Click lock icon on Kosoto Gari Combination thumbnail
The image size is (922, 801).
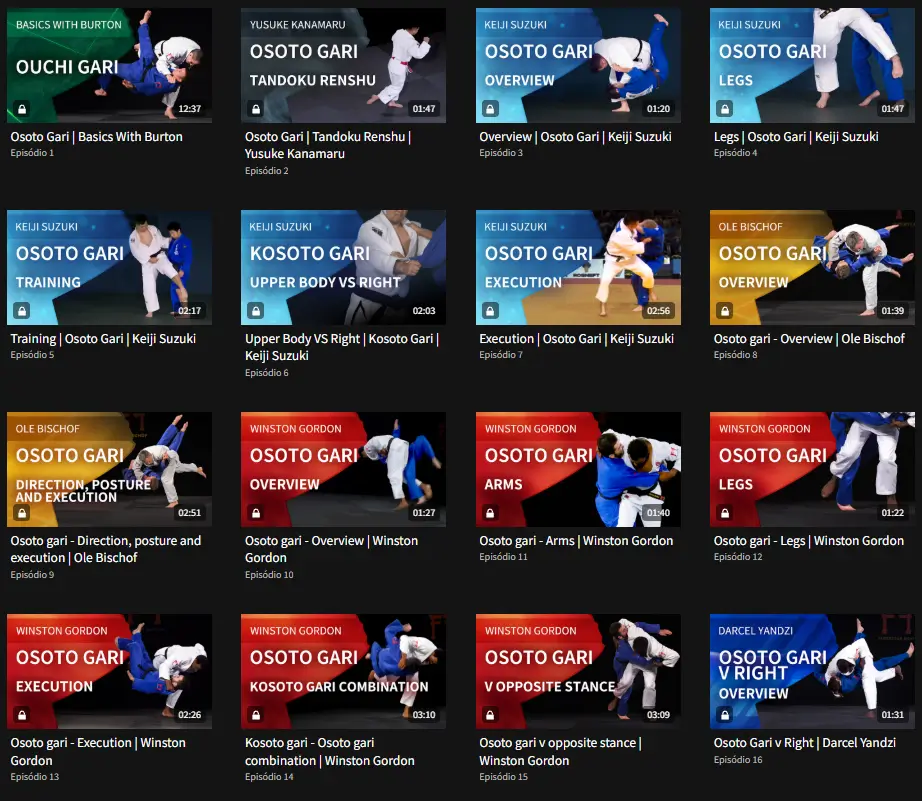(x=256, y=715)
